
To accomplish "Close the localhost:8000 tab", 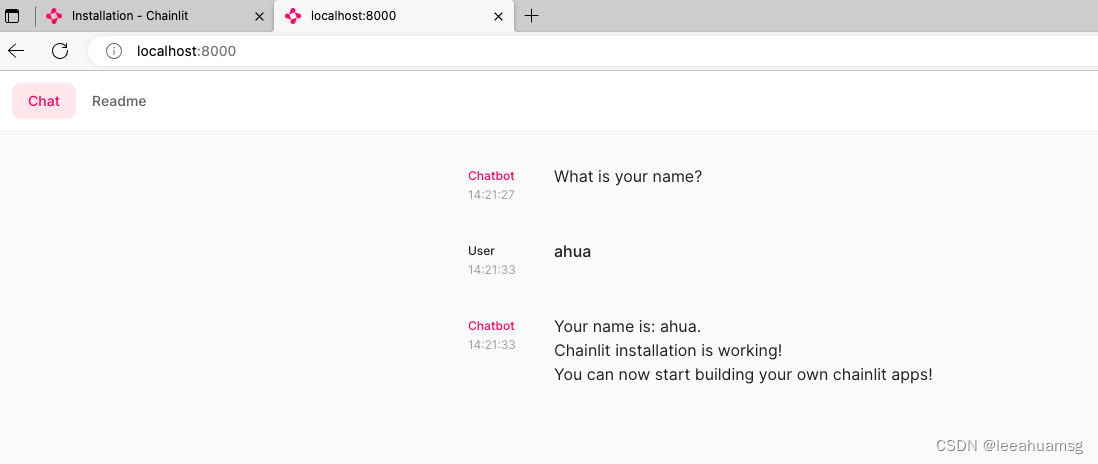I will [x=499, y=16].
